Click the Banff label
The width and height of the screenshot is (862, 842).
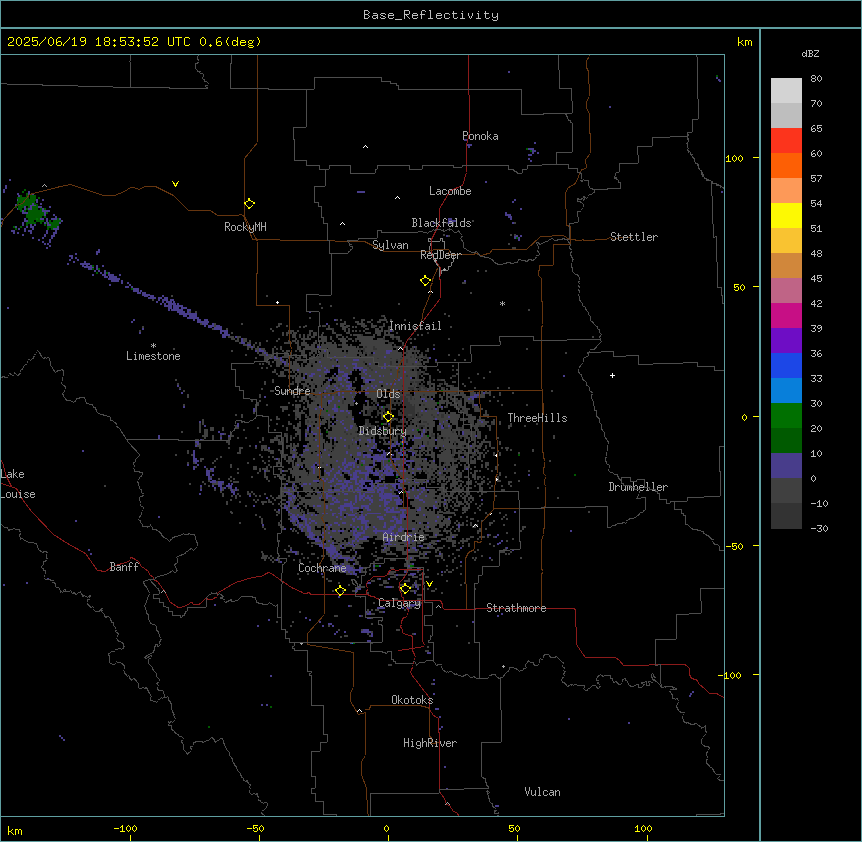click(124, 567)
